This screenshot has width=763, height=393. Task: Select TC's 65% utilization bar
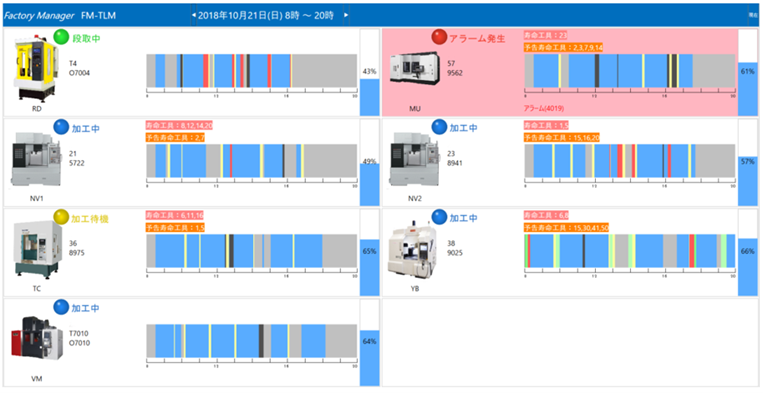369,252
